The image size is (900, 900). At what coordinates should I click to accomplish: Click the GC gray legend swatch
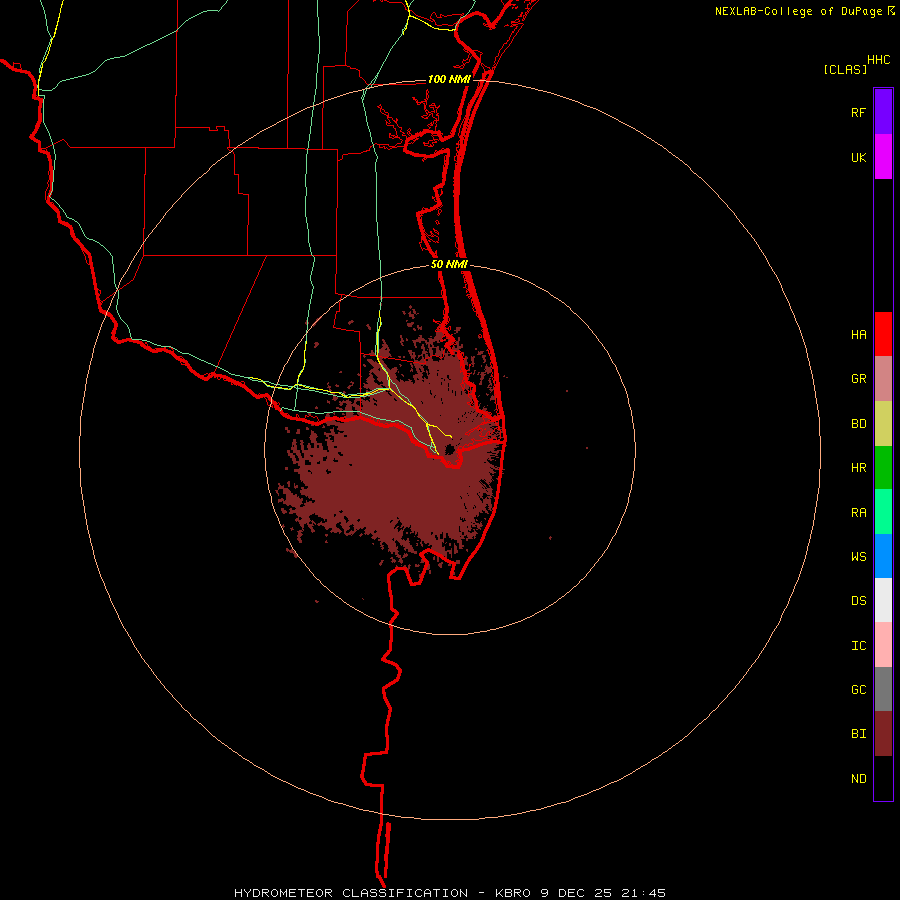(883, 689)
